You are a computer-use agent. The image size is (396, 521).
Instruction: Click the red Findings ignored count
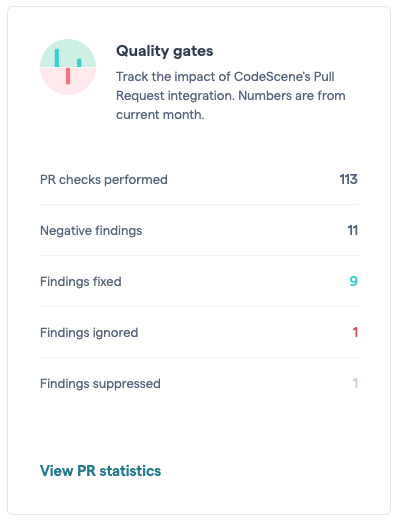tap(355, 332)
